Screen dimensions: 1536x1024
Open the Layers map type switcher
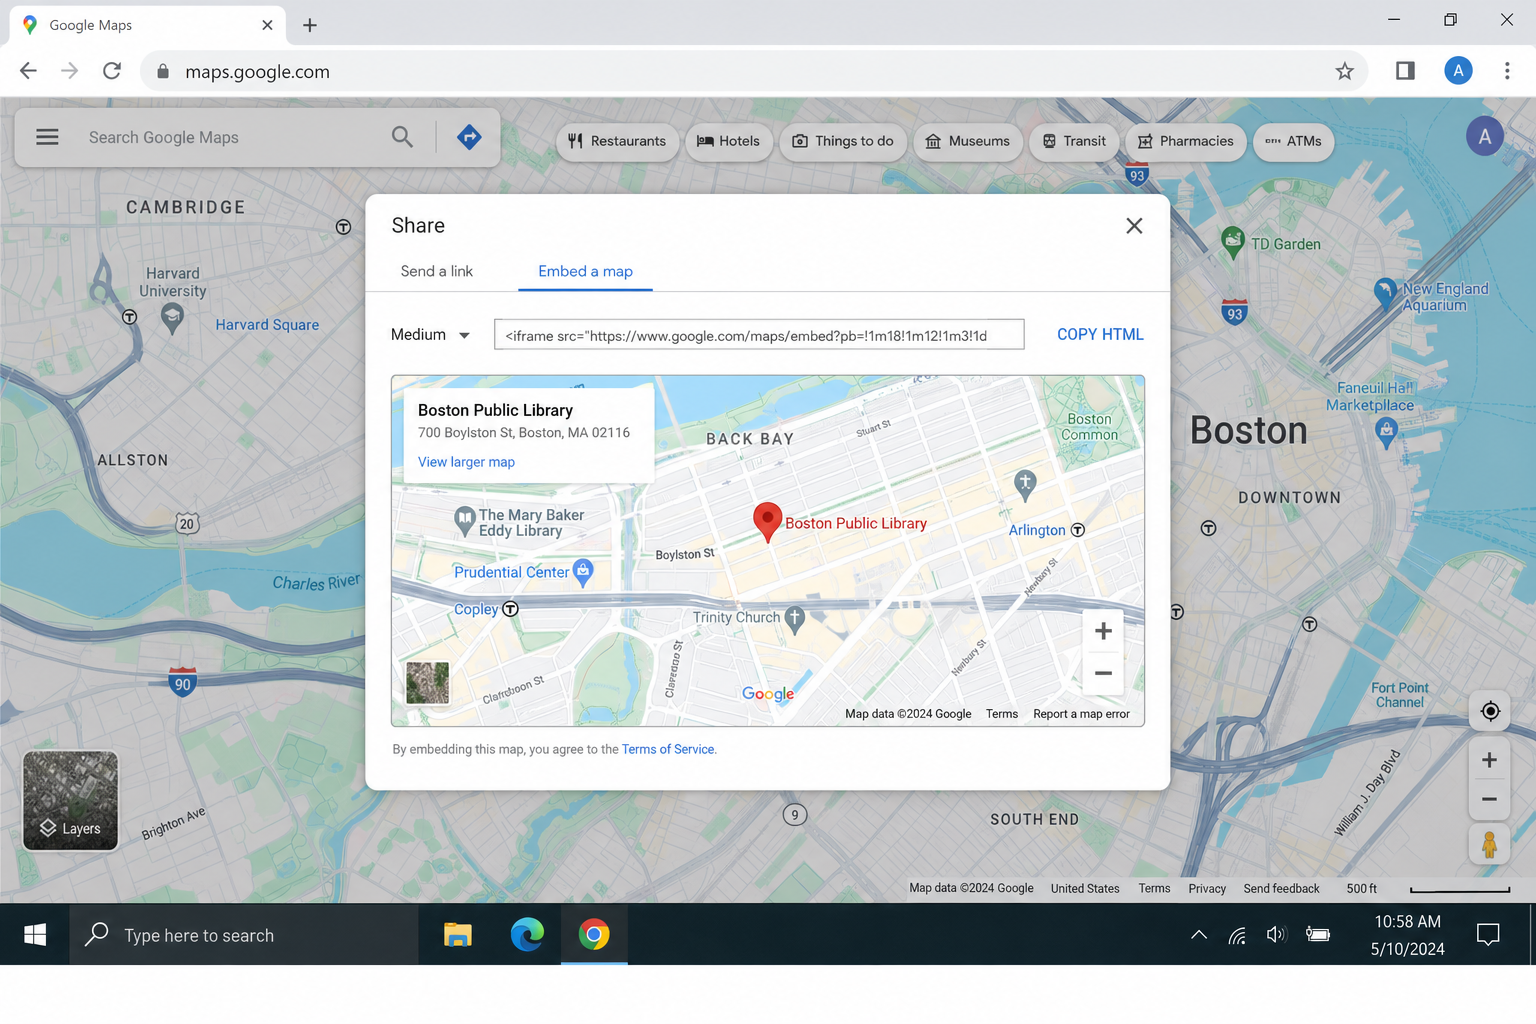[70, 800]
